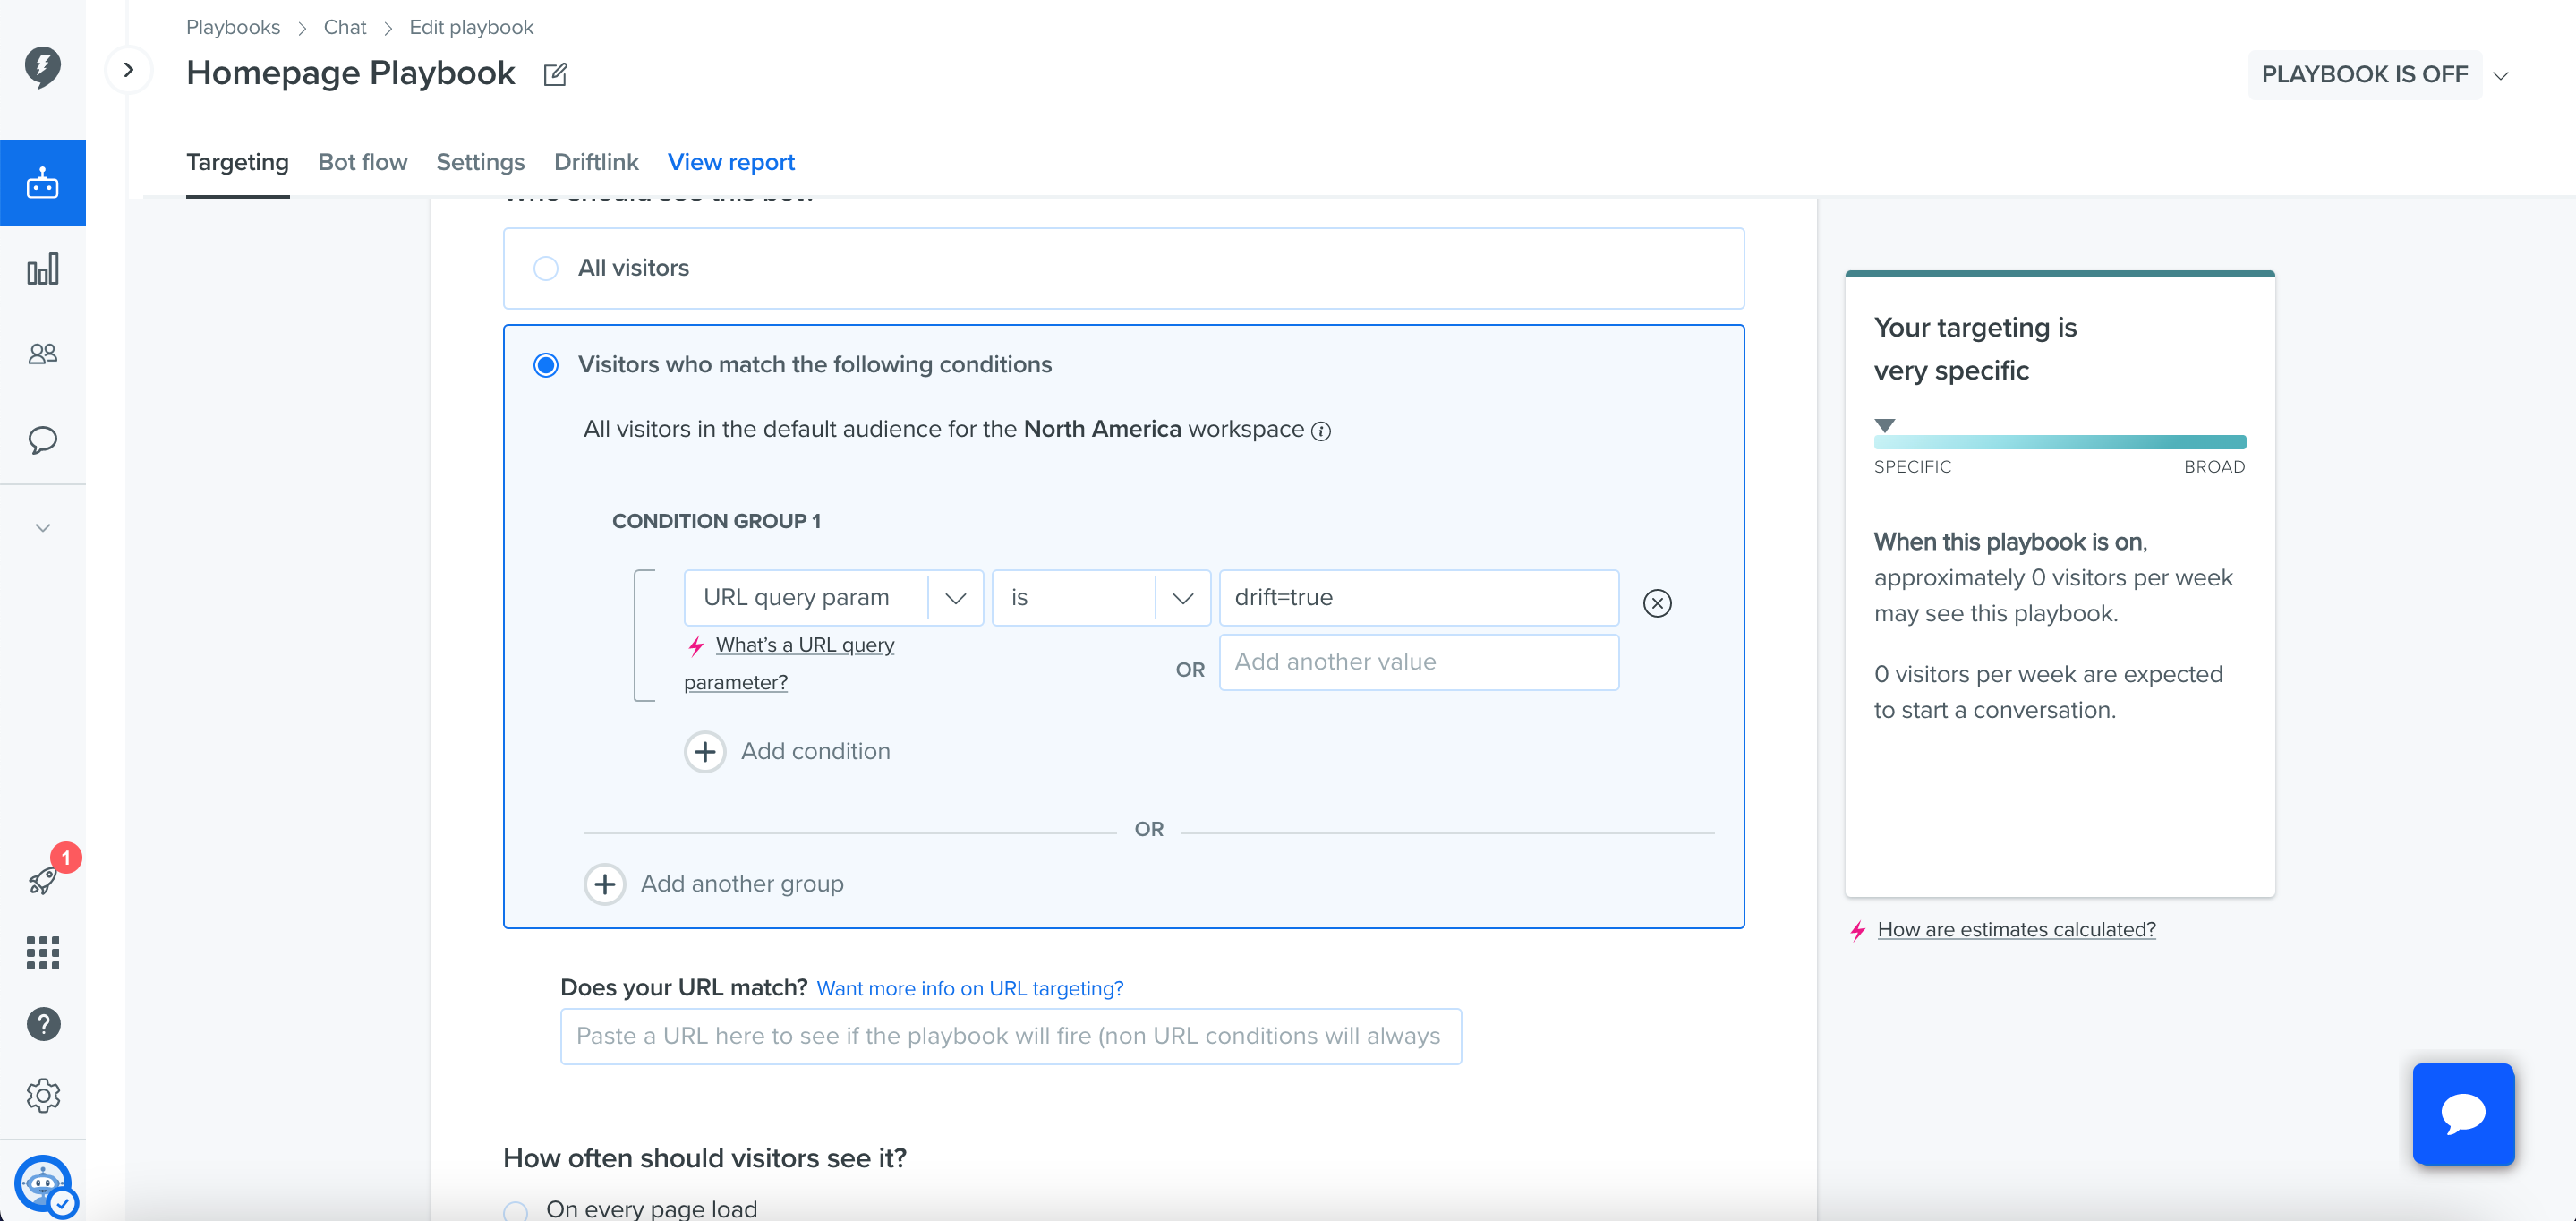Go to Playbooks breadcrumb
2576x1221 pixels.
click(x=233, y=27)
